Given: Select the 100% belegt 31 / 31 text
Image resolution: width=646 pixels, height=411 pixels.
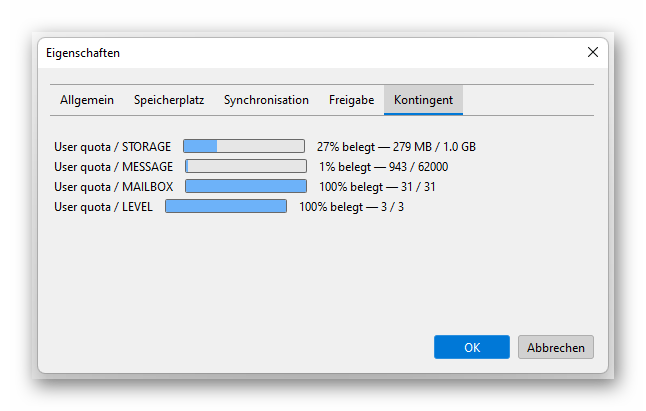Looking at the screenshot, I should pos(377,186).
